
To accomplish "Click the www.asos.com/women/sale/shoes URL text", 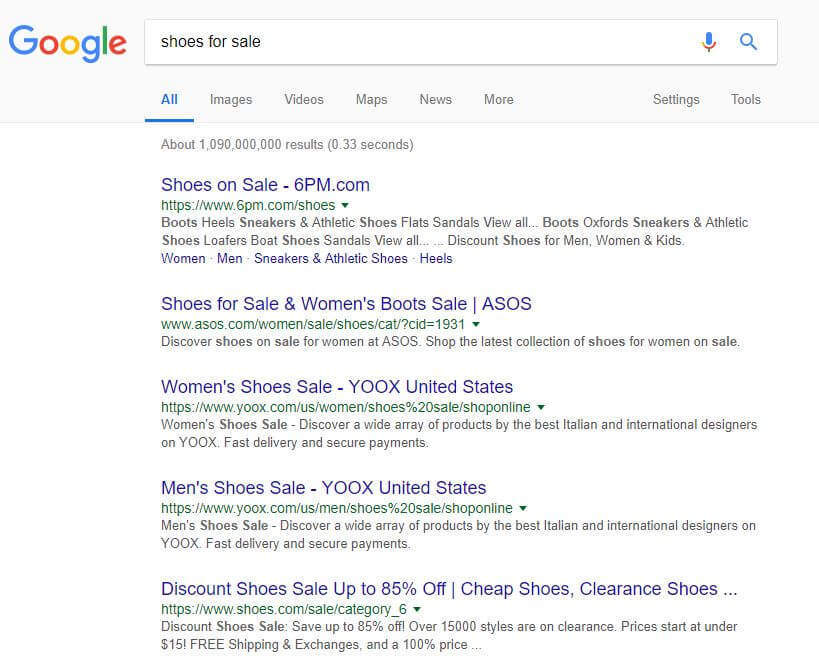I will tap(313, 324).
